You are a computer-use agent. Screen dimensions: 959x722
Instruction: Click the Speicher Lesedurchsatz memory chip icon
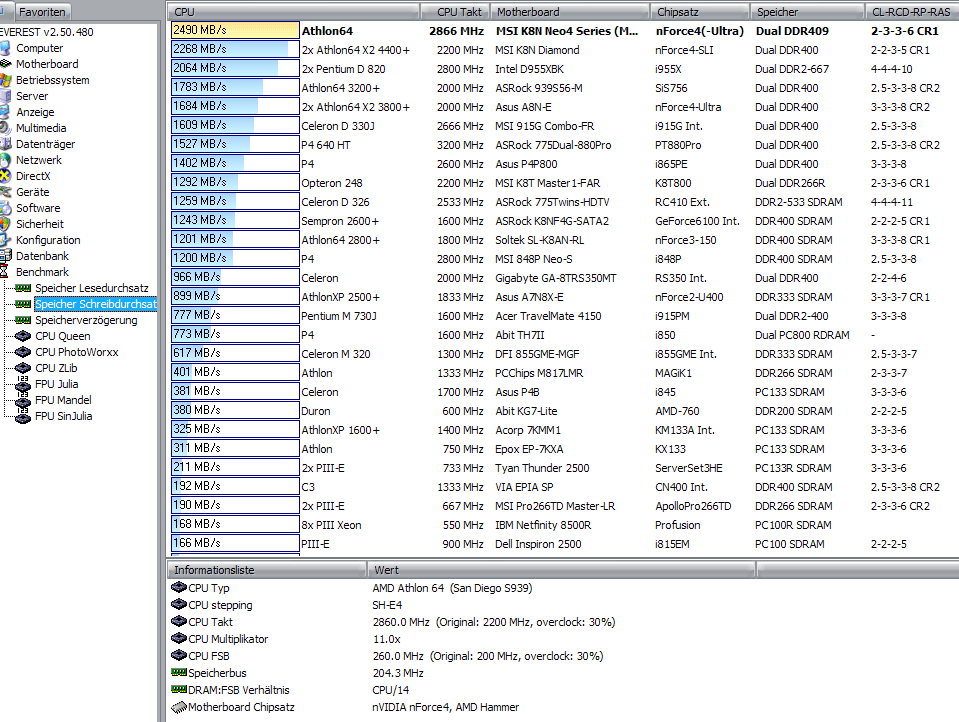click(23, 288)
